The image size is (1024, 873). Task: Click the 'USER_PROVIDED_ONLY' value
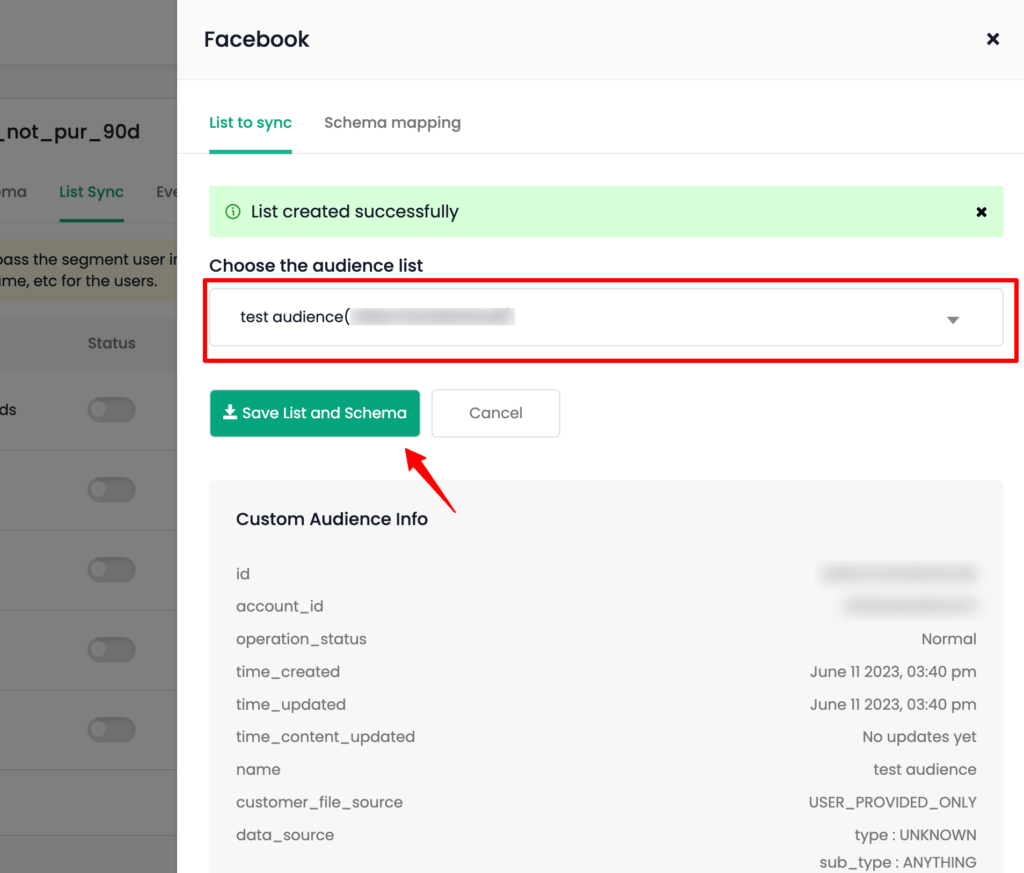click(x=892, y=802)
